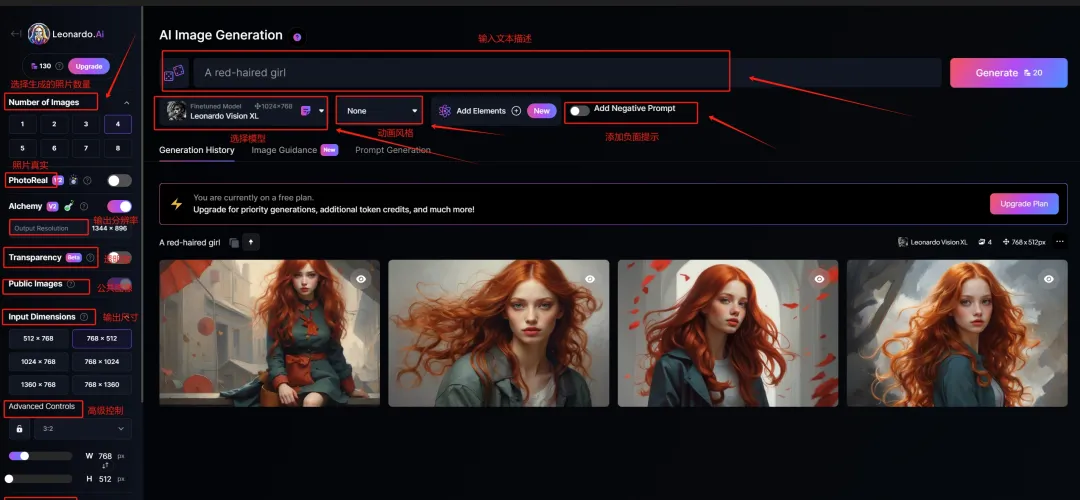Turn off the Alchemy toggle
Image resolution: width=1080 pixels, height=500 pixels.
point(119,206)
